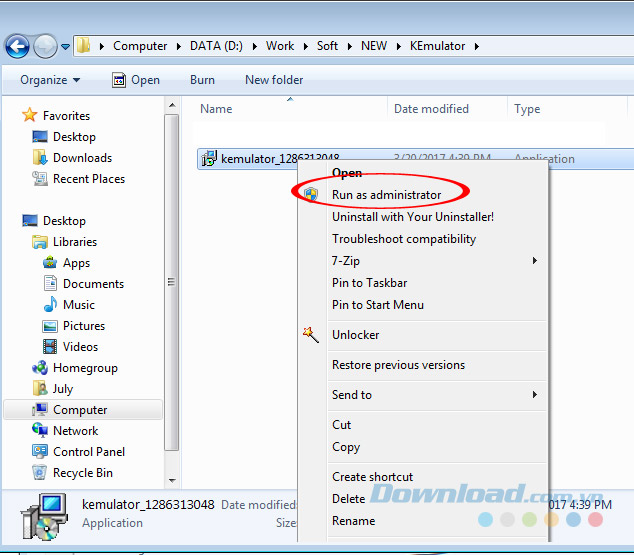The width and height of the screenshot is (634, 555).
Task: Click the Network icon in sidebar
Action: [40, 430]
